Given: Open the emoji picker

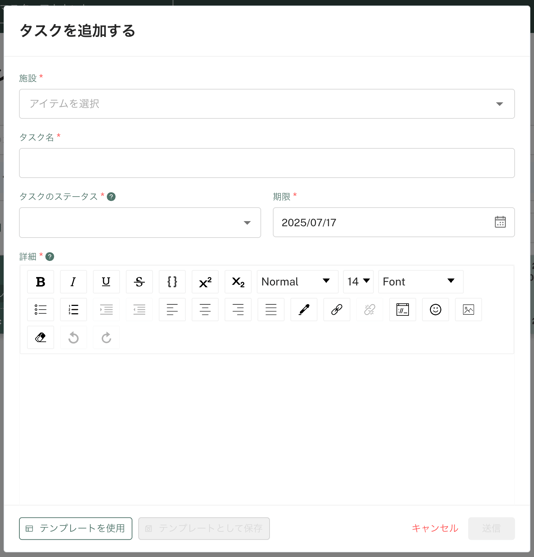Looking at the screenshot, I should [x=436, y=309].
